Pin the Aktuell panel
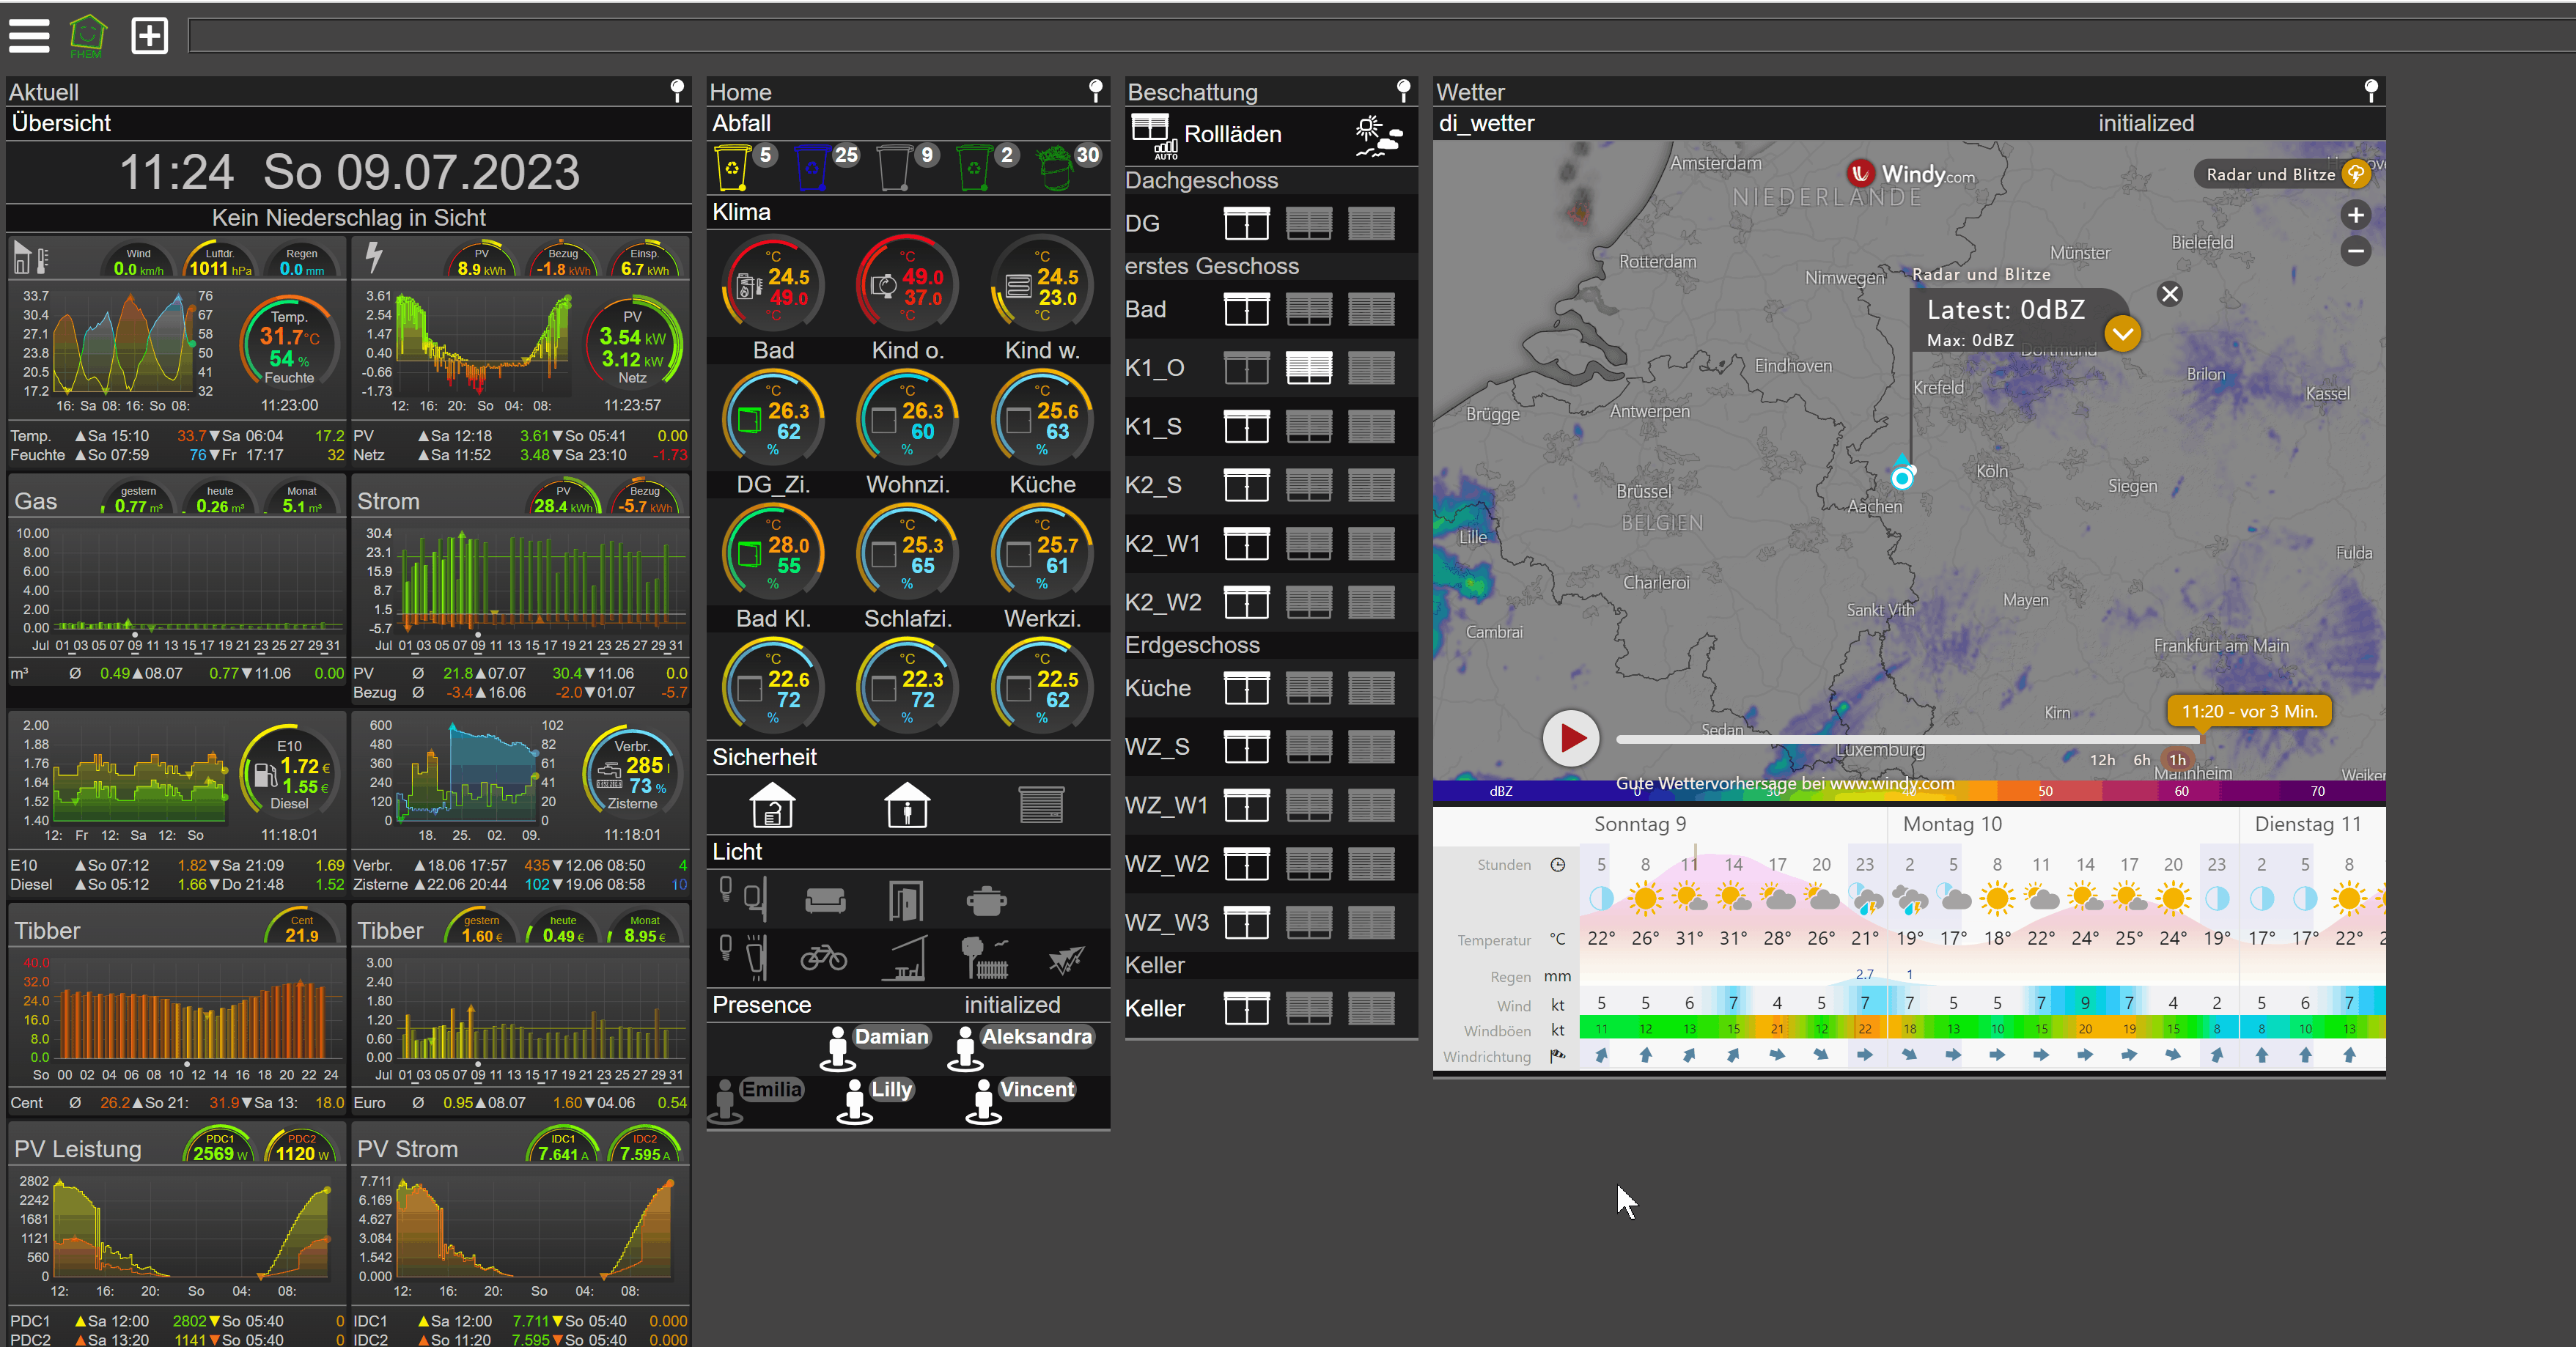 [677, 91]
